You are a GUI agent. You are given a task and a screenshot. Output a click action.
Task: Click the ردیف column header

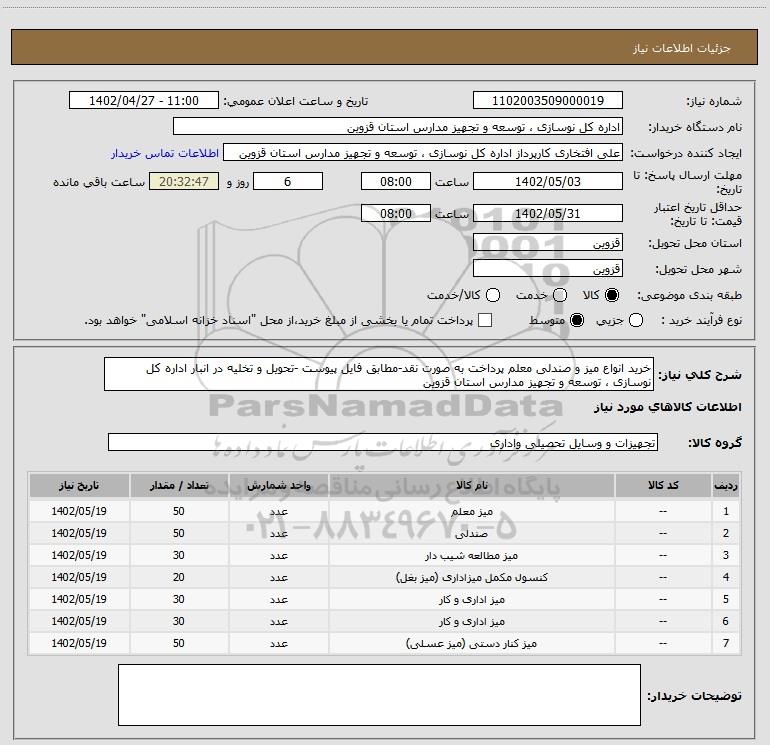click(x=726, y=485)
